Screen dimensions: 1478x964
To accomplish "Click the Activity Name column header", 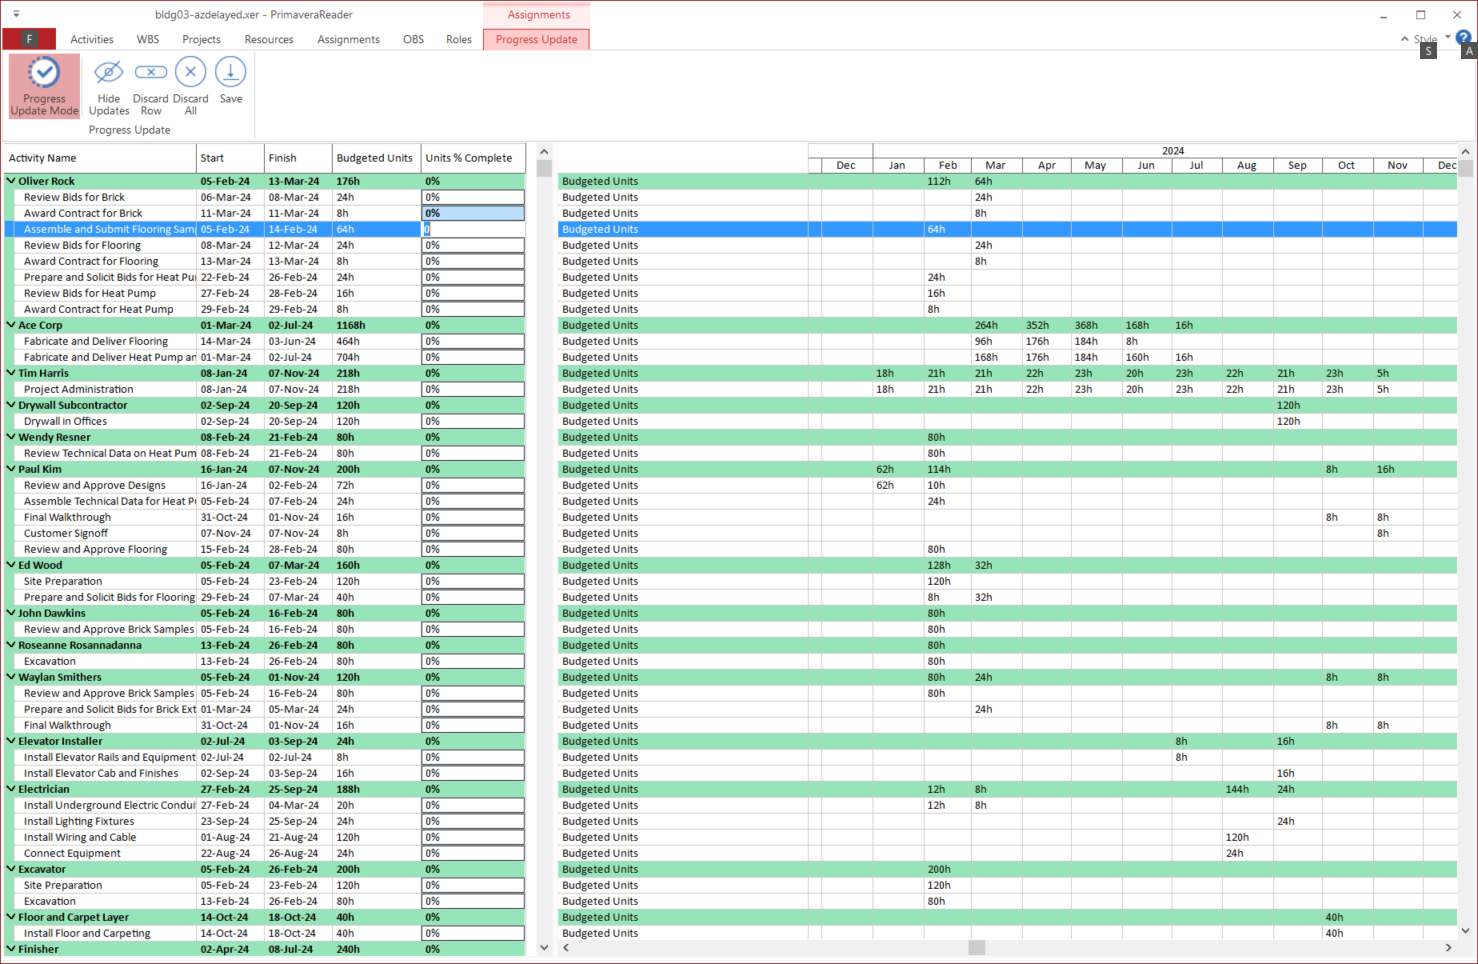I will tap(99, 158).
